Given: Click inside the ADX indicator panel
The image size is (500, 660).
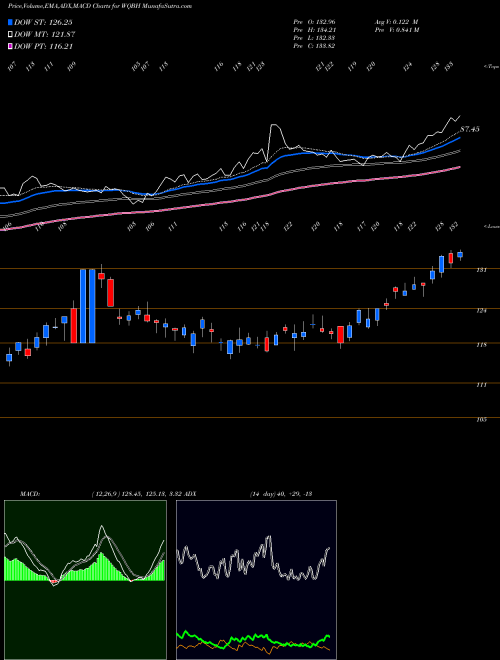Looking at the screenshot, I should coord(256,580).
